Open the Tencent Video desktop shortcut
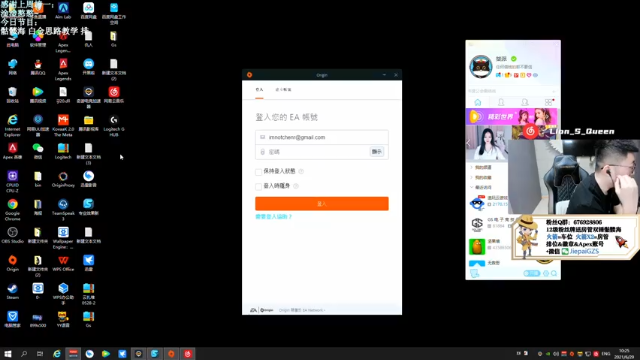The image size is (640, 360). [x=38, y=95]
